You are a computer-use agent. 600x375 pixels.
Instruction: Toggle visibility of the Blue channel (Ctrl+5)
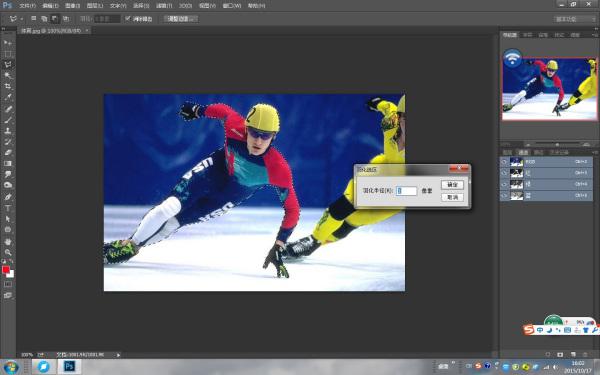504,196
